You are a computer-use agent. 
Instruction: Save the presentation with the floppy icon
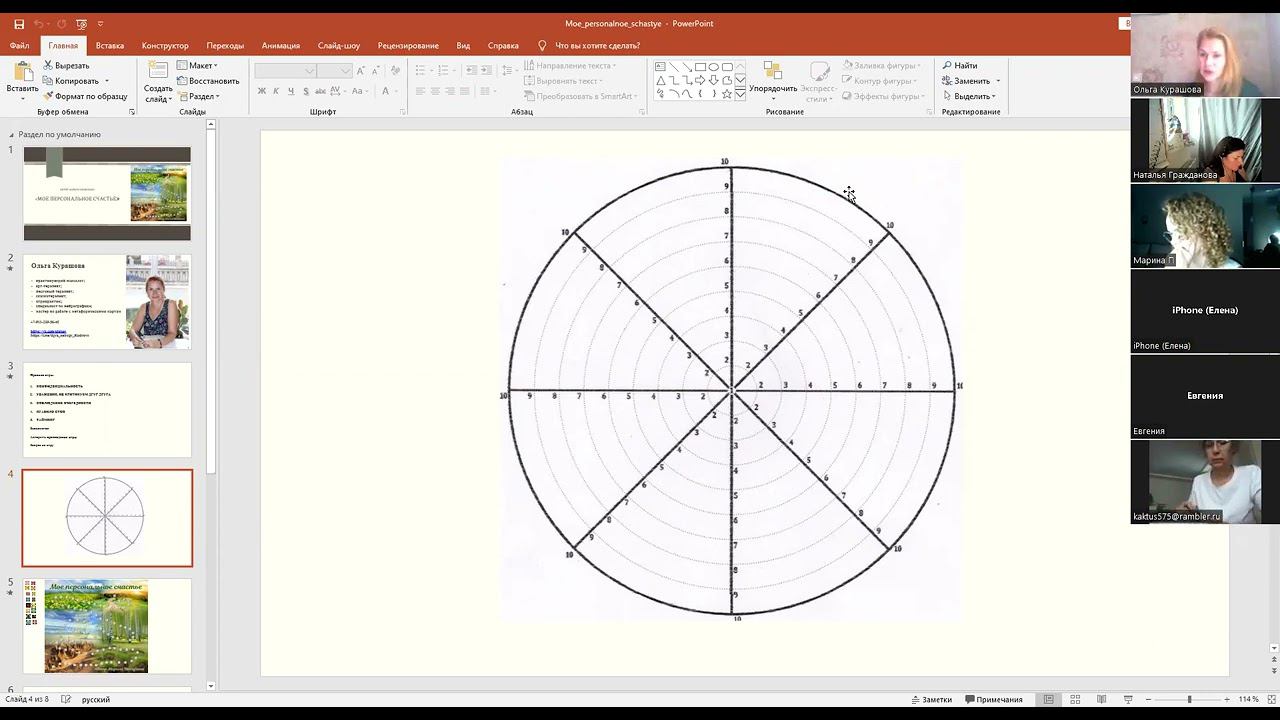pyautogui.click(x=19, y=24)
